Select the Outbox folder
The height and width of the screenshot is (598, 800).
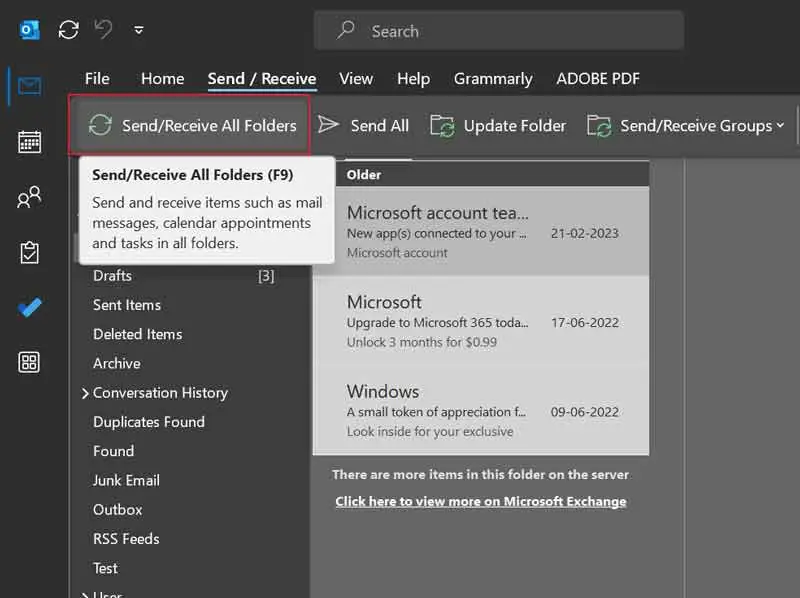117,510
